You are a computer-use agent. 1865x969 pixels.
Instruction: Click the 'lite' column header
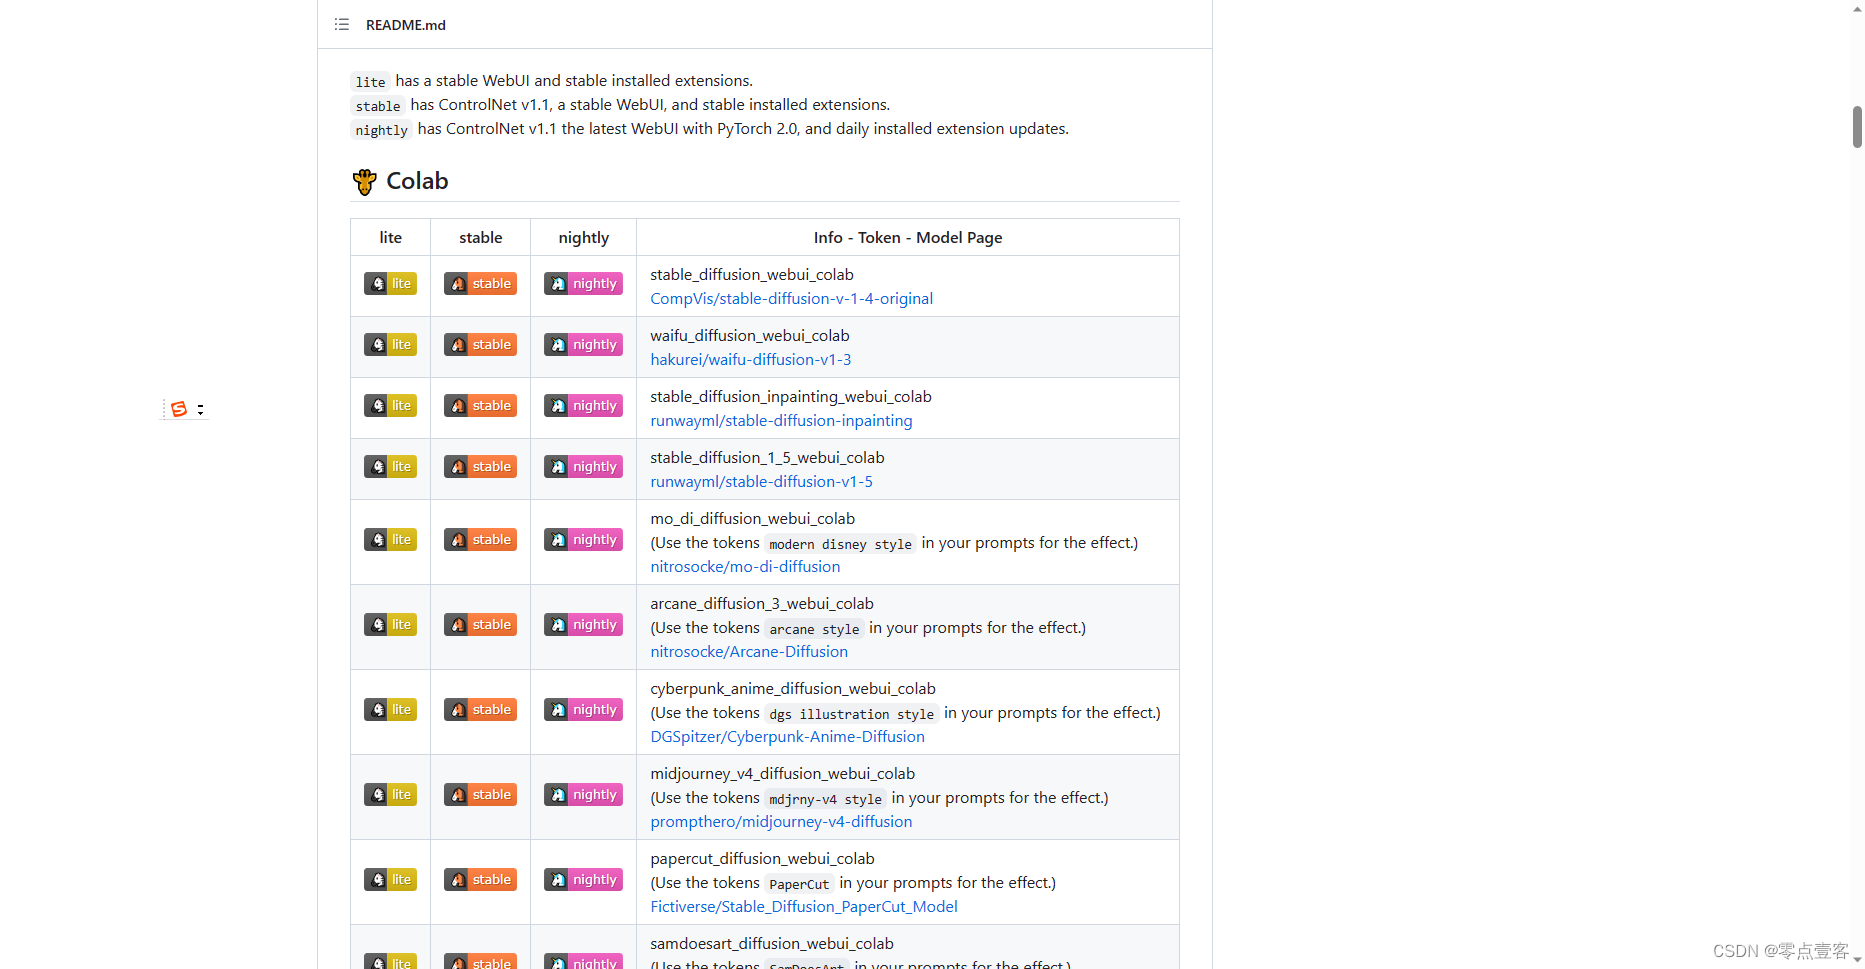[x=391, y=238]
